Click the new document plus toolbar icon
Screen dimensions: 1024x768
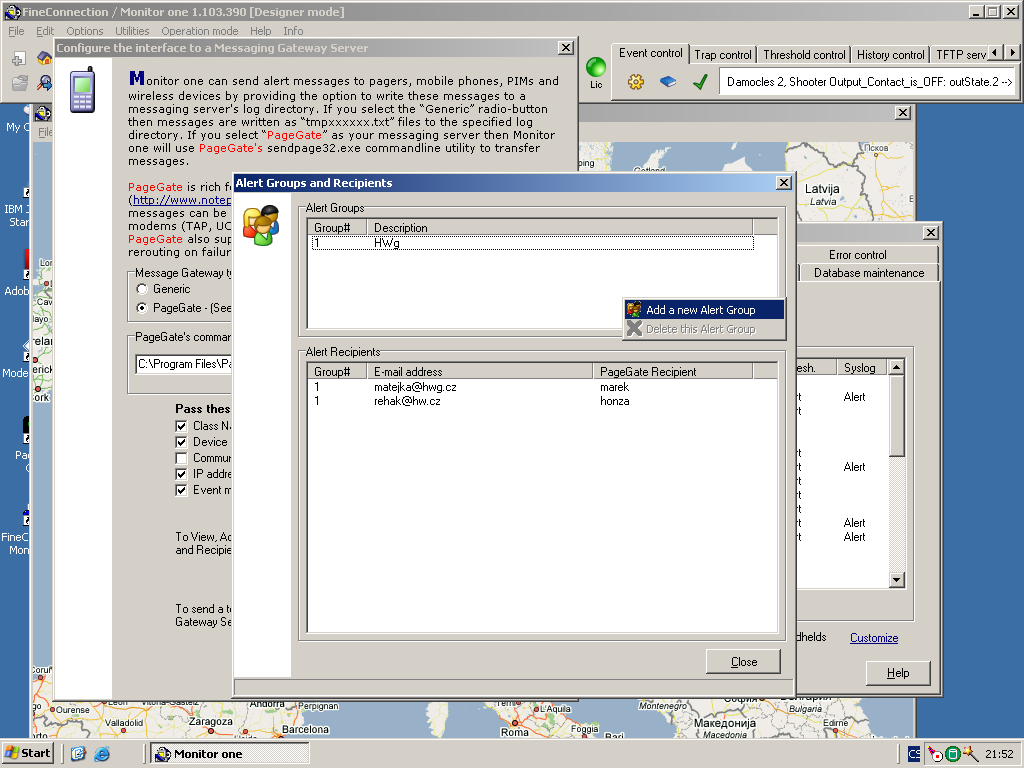[19, 59]
